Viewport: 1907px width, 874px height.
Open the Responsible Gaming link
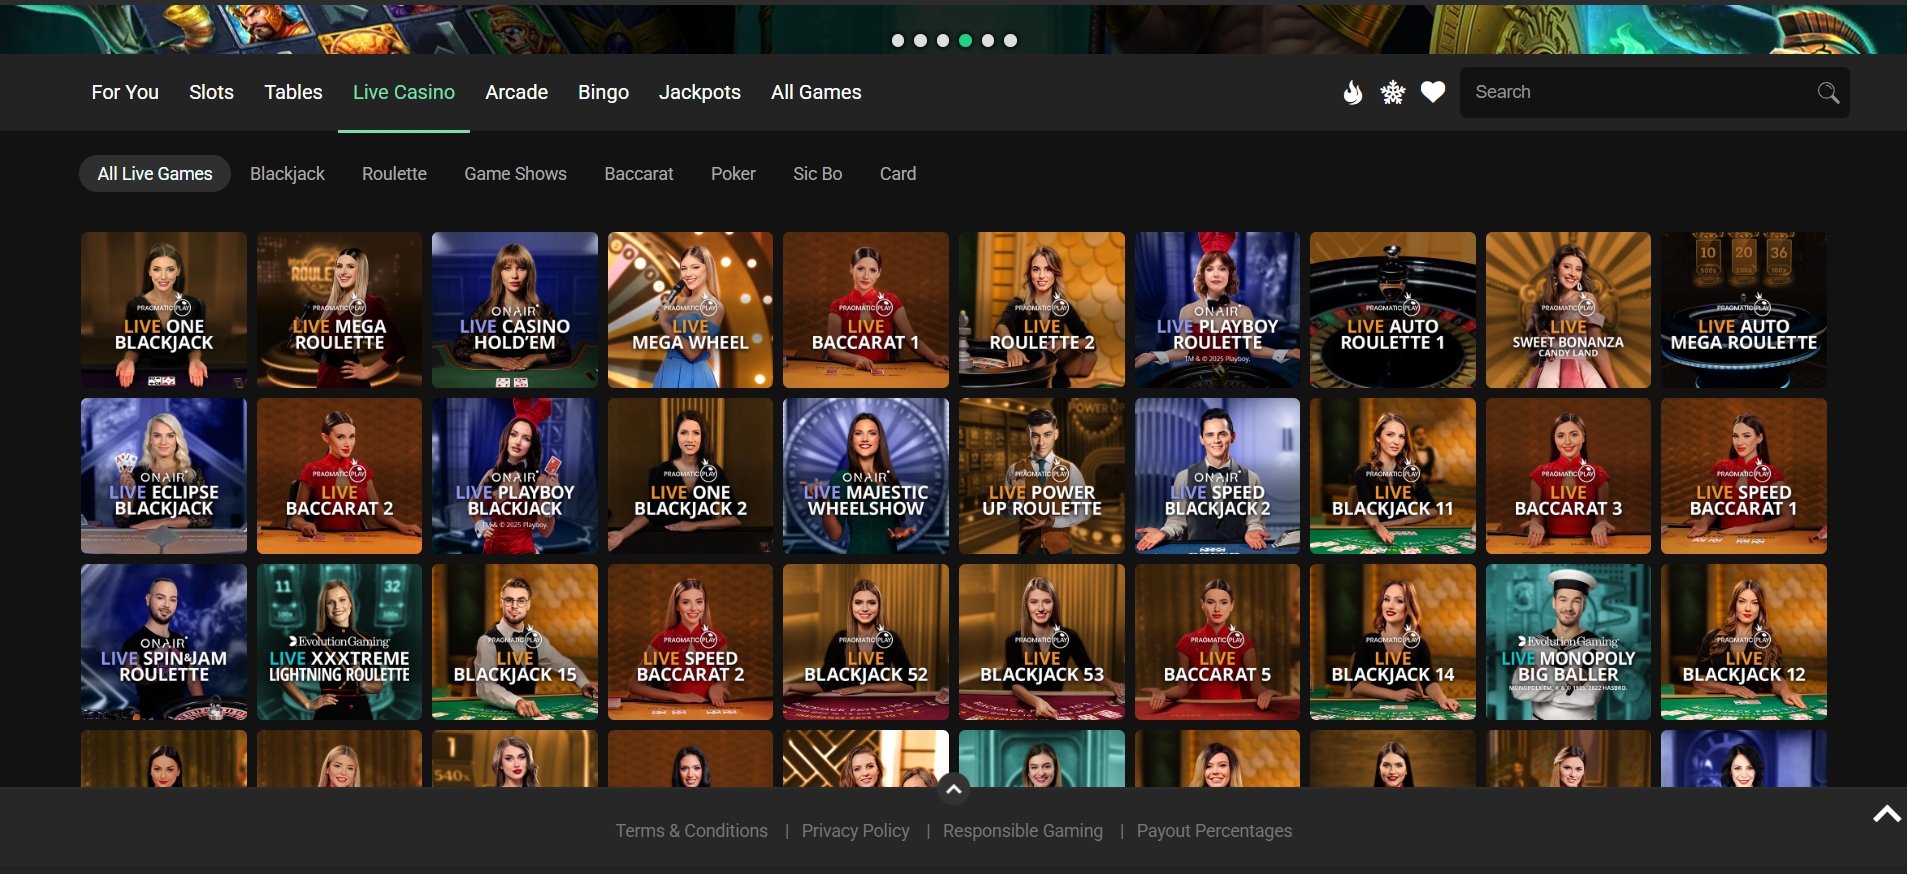[1023, 831]
